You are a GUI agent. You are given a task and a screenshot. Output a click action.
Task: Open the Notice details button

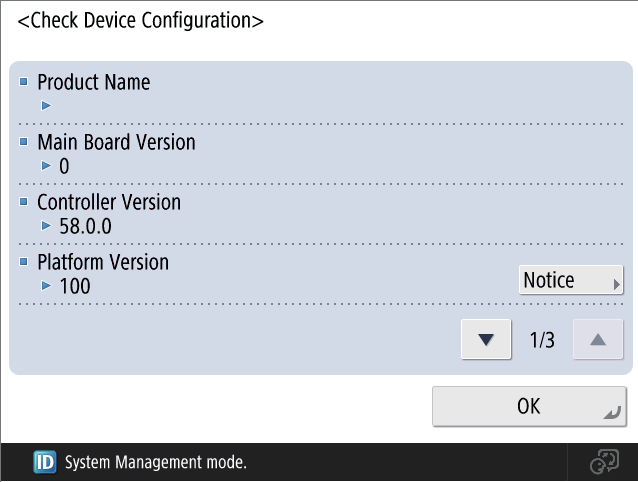571,280
